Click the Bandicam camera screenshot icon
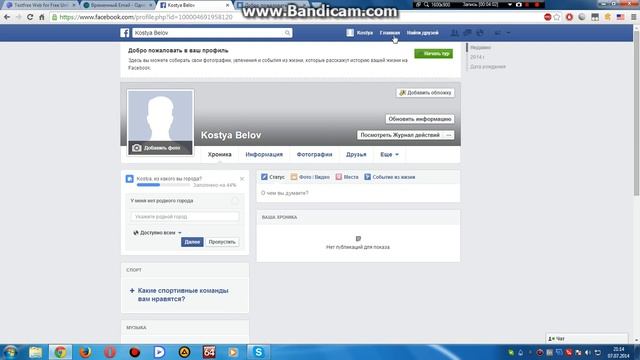Viewport: 640px width, 360px height. point(519,4)
